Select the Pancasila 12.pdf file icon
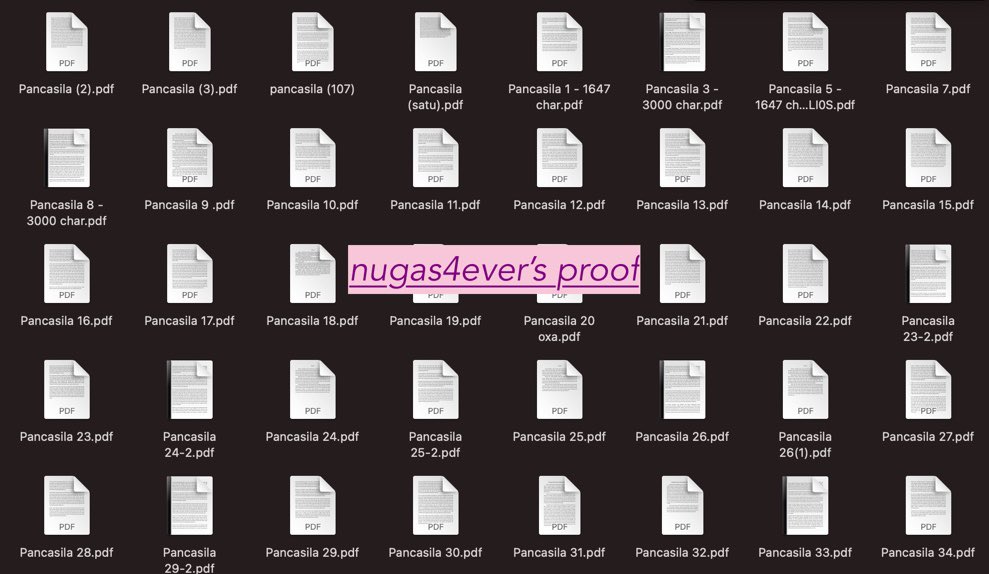The width and height of the screenshot is (989, 574). point(559,158)
